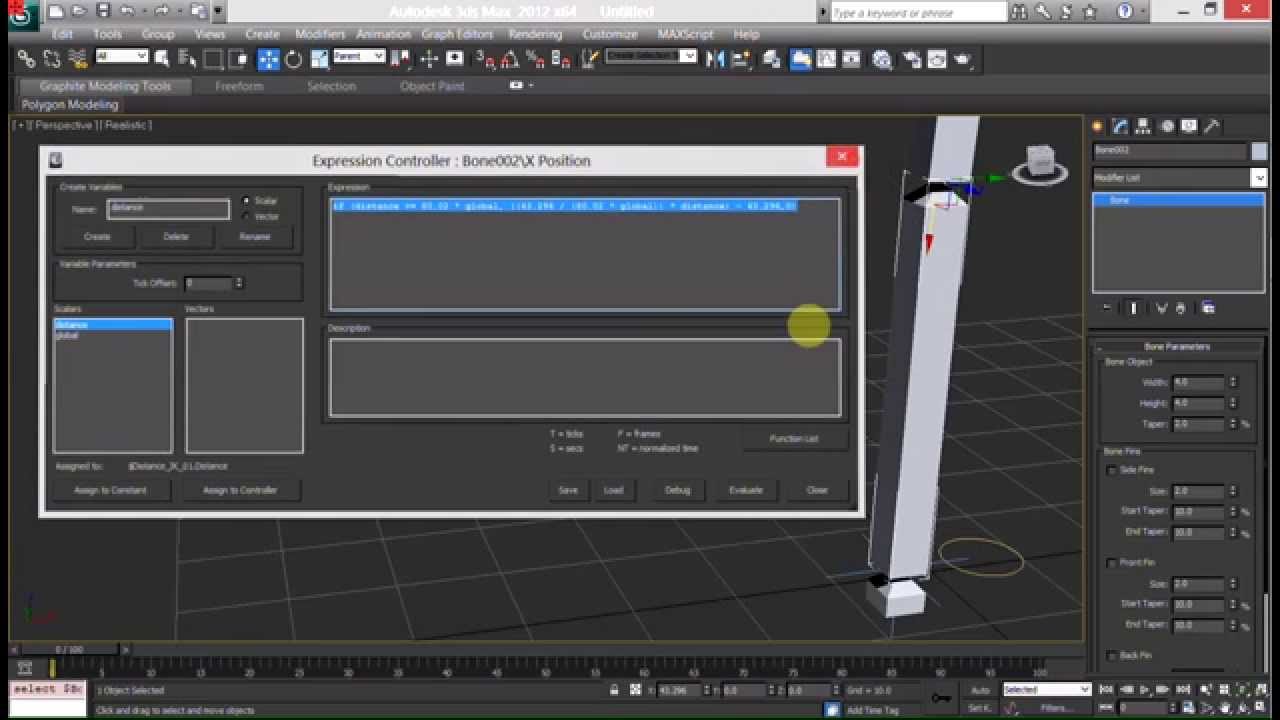1280x720 pixels.
Task: Switch to Hierarchy command panel tab
Action: point(1143,126)
